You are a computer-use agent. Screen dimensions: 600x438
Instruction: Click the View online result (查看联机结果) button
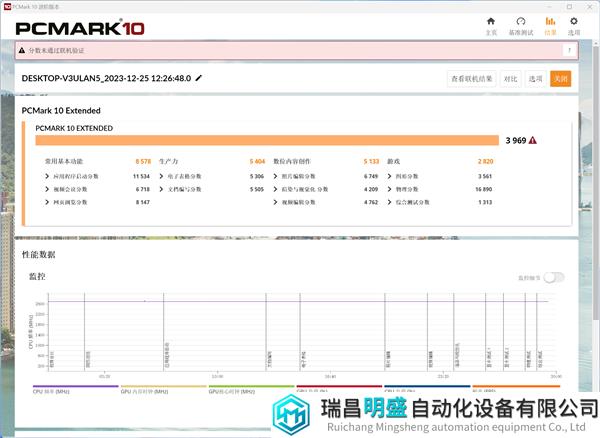tap(471, 79)
